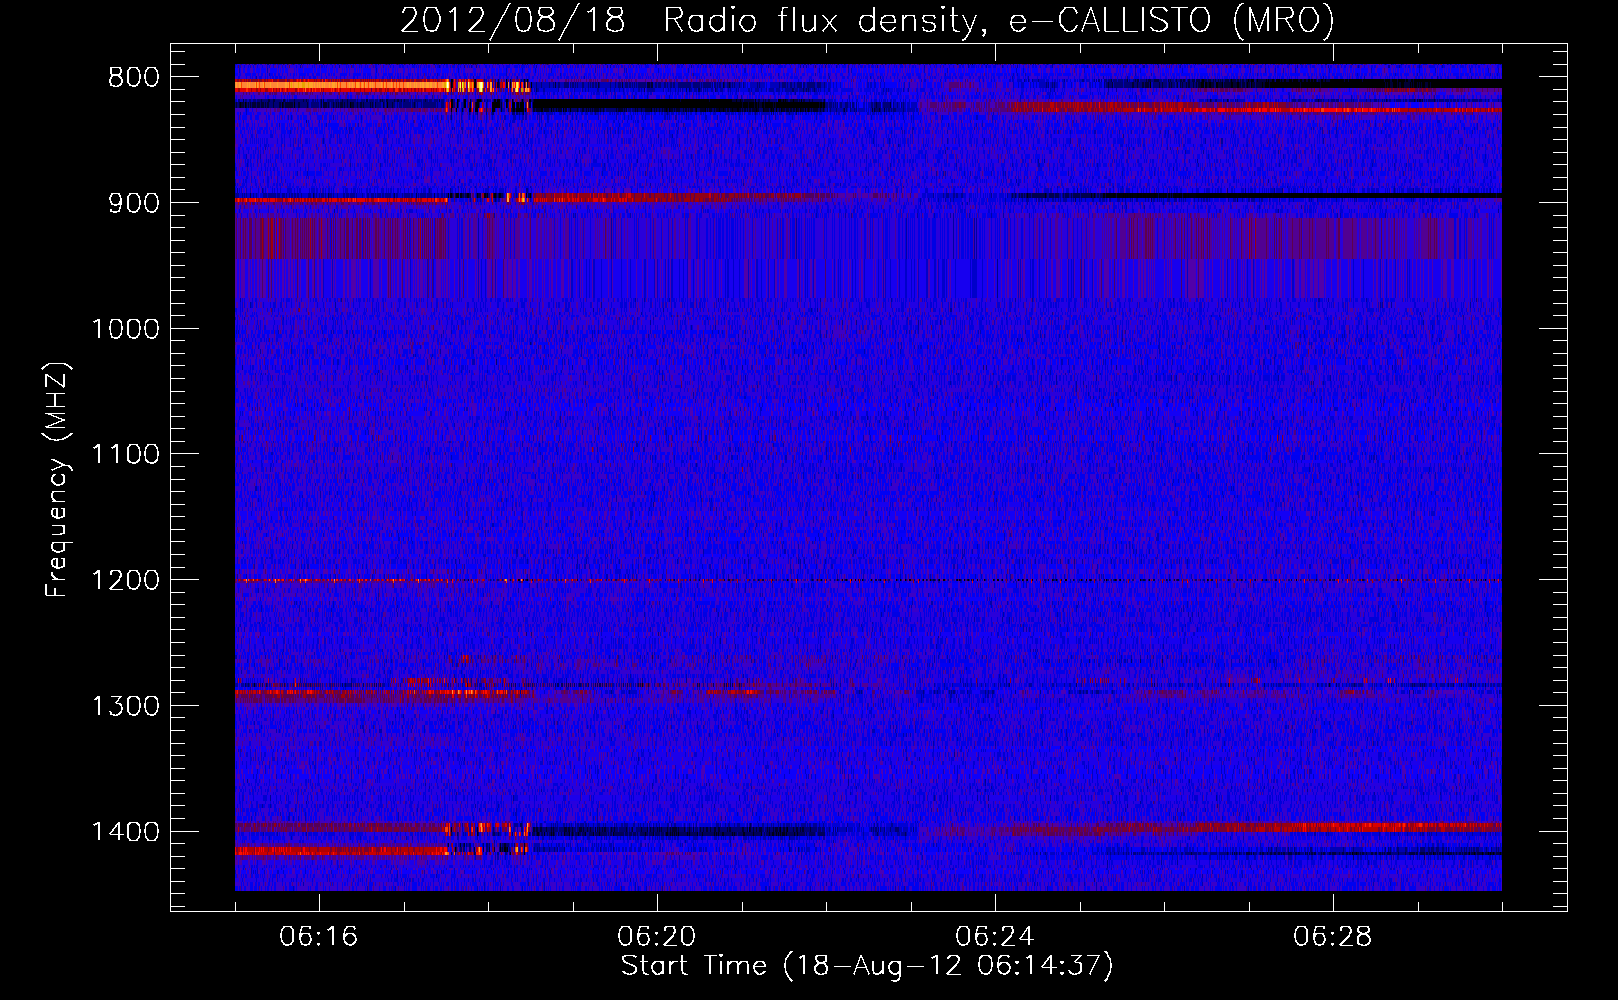Click the 800 frequency tick label

coord(134,78)
